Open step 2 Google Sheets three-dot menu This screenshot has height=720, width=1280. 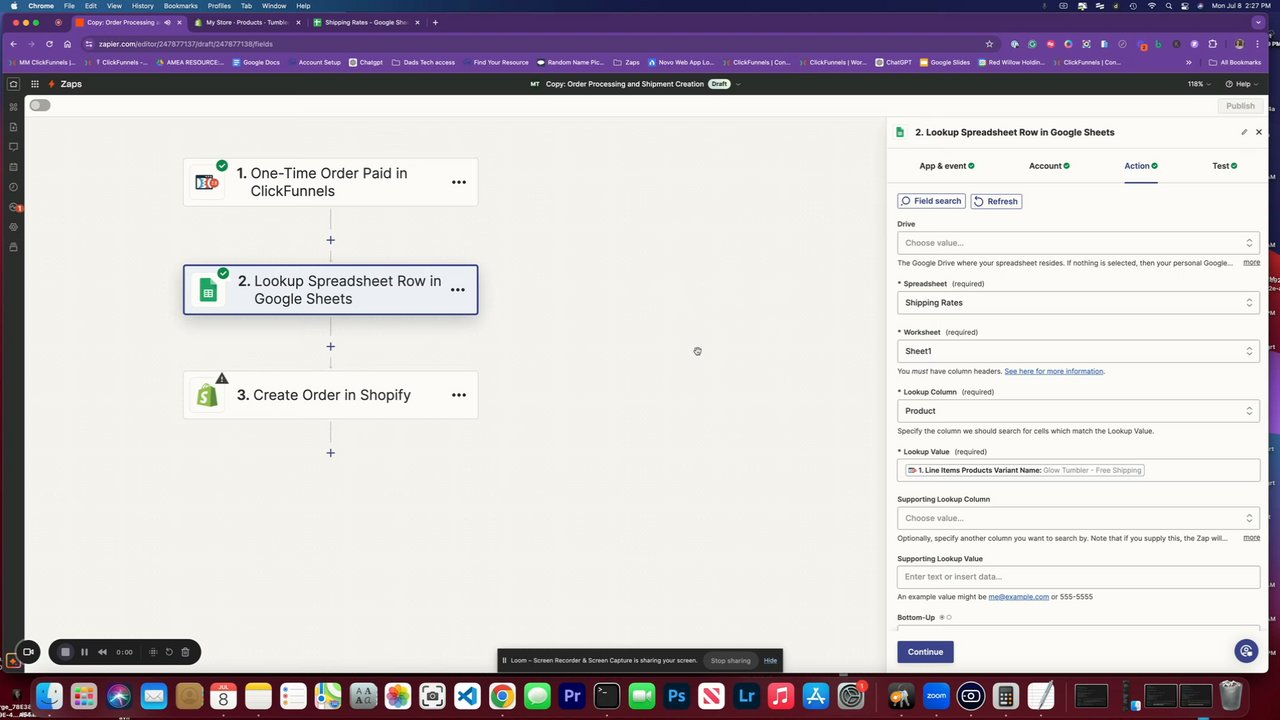(x=458, y=290)
